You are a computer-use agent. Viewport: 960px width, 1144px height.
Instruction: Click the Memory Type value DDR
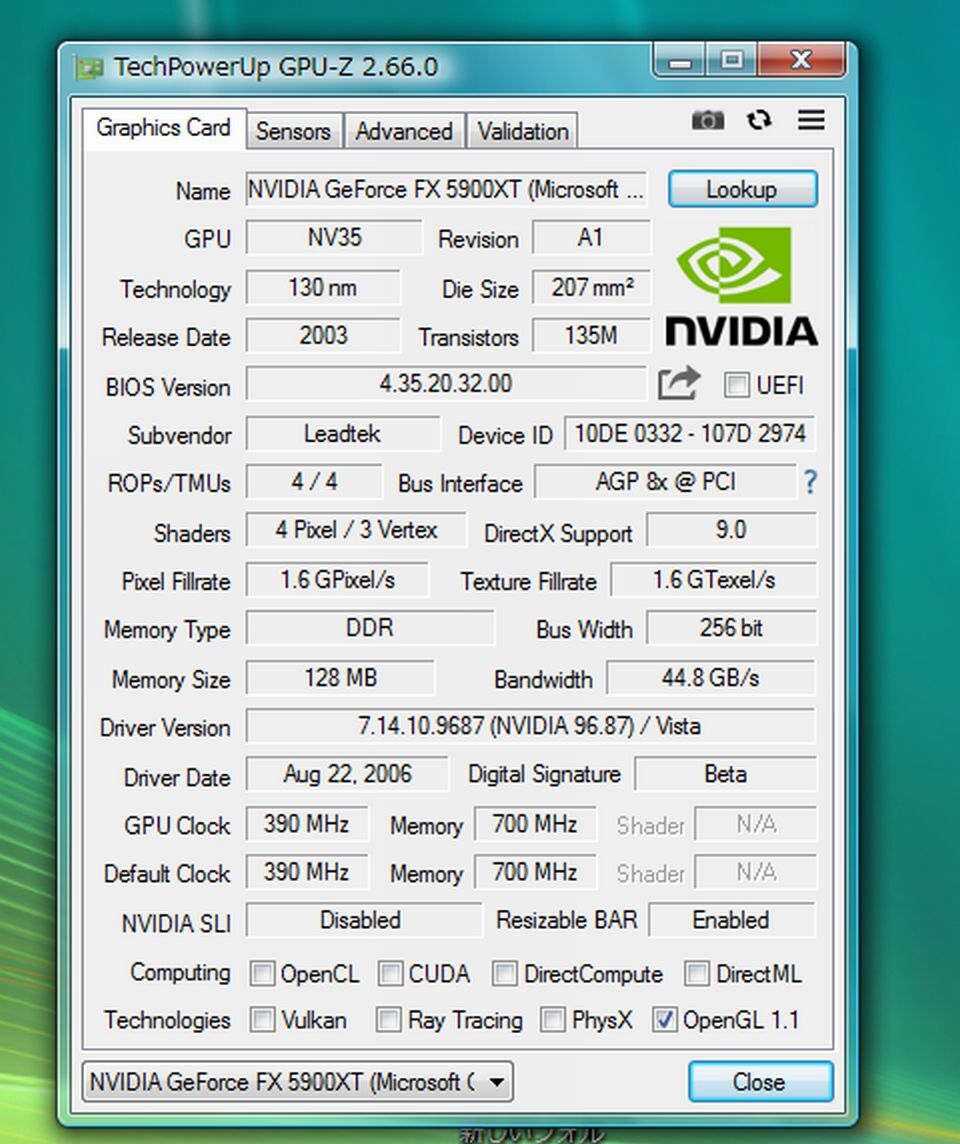click(x=370, y=628)
